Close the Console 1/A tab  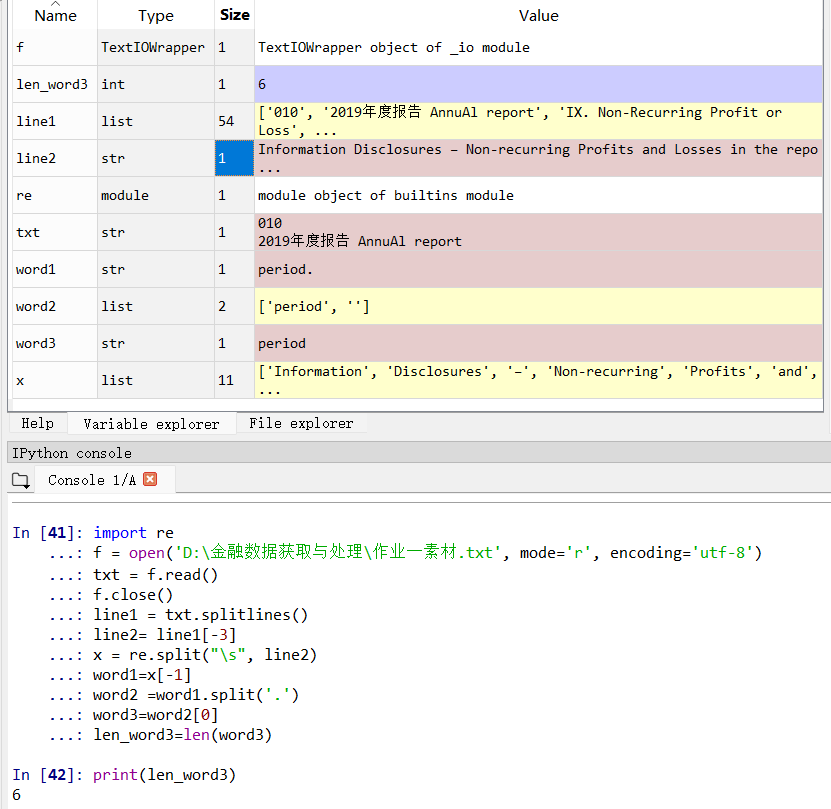pos(151,479)
